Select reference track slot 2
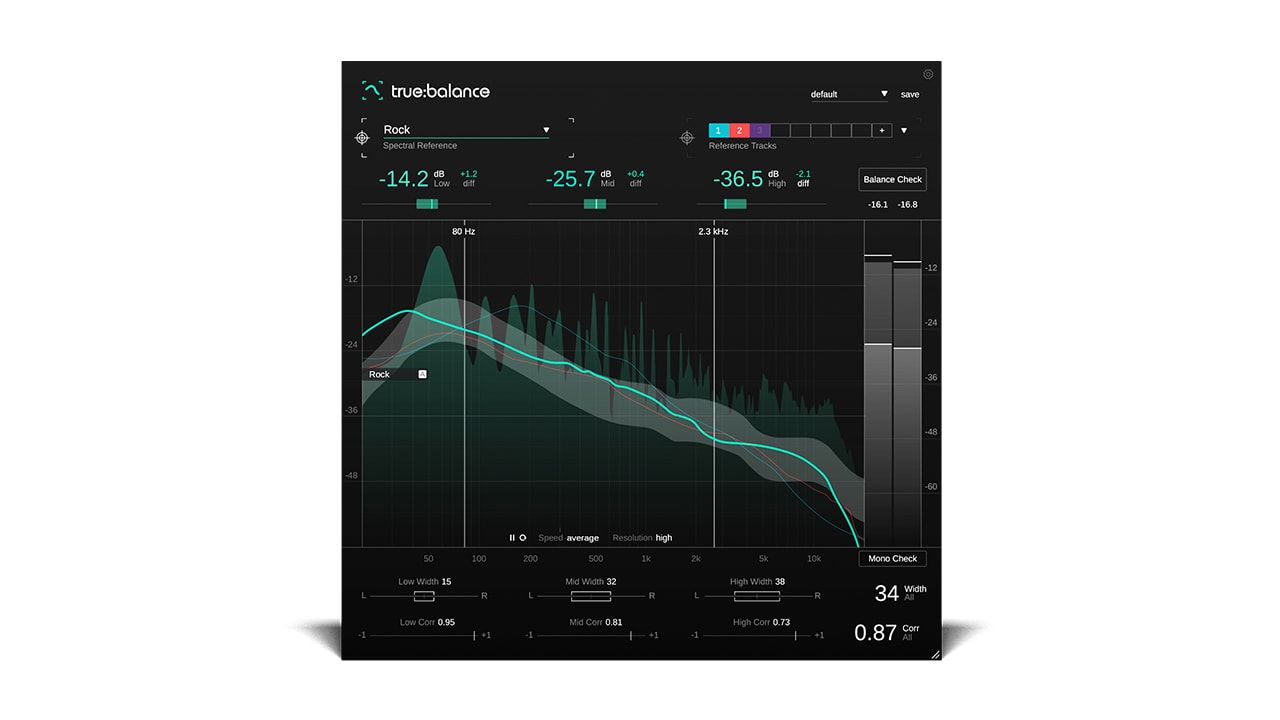The width and height of the screenshot is (1280, 720). click(x=739, y=130)
